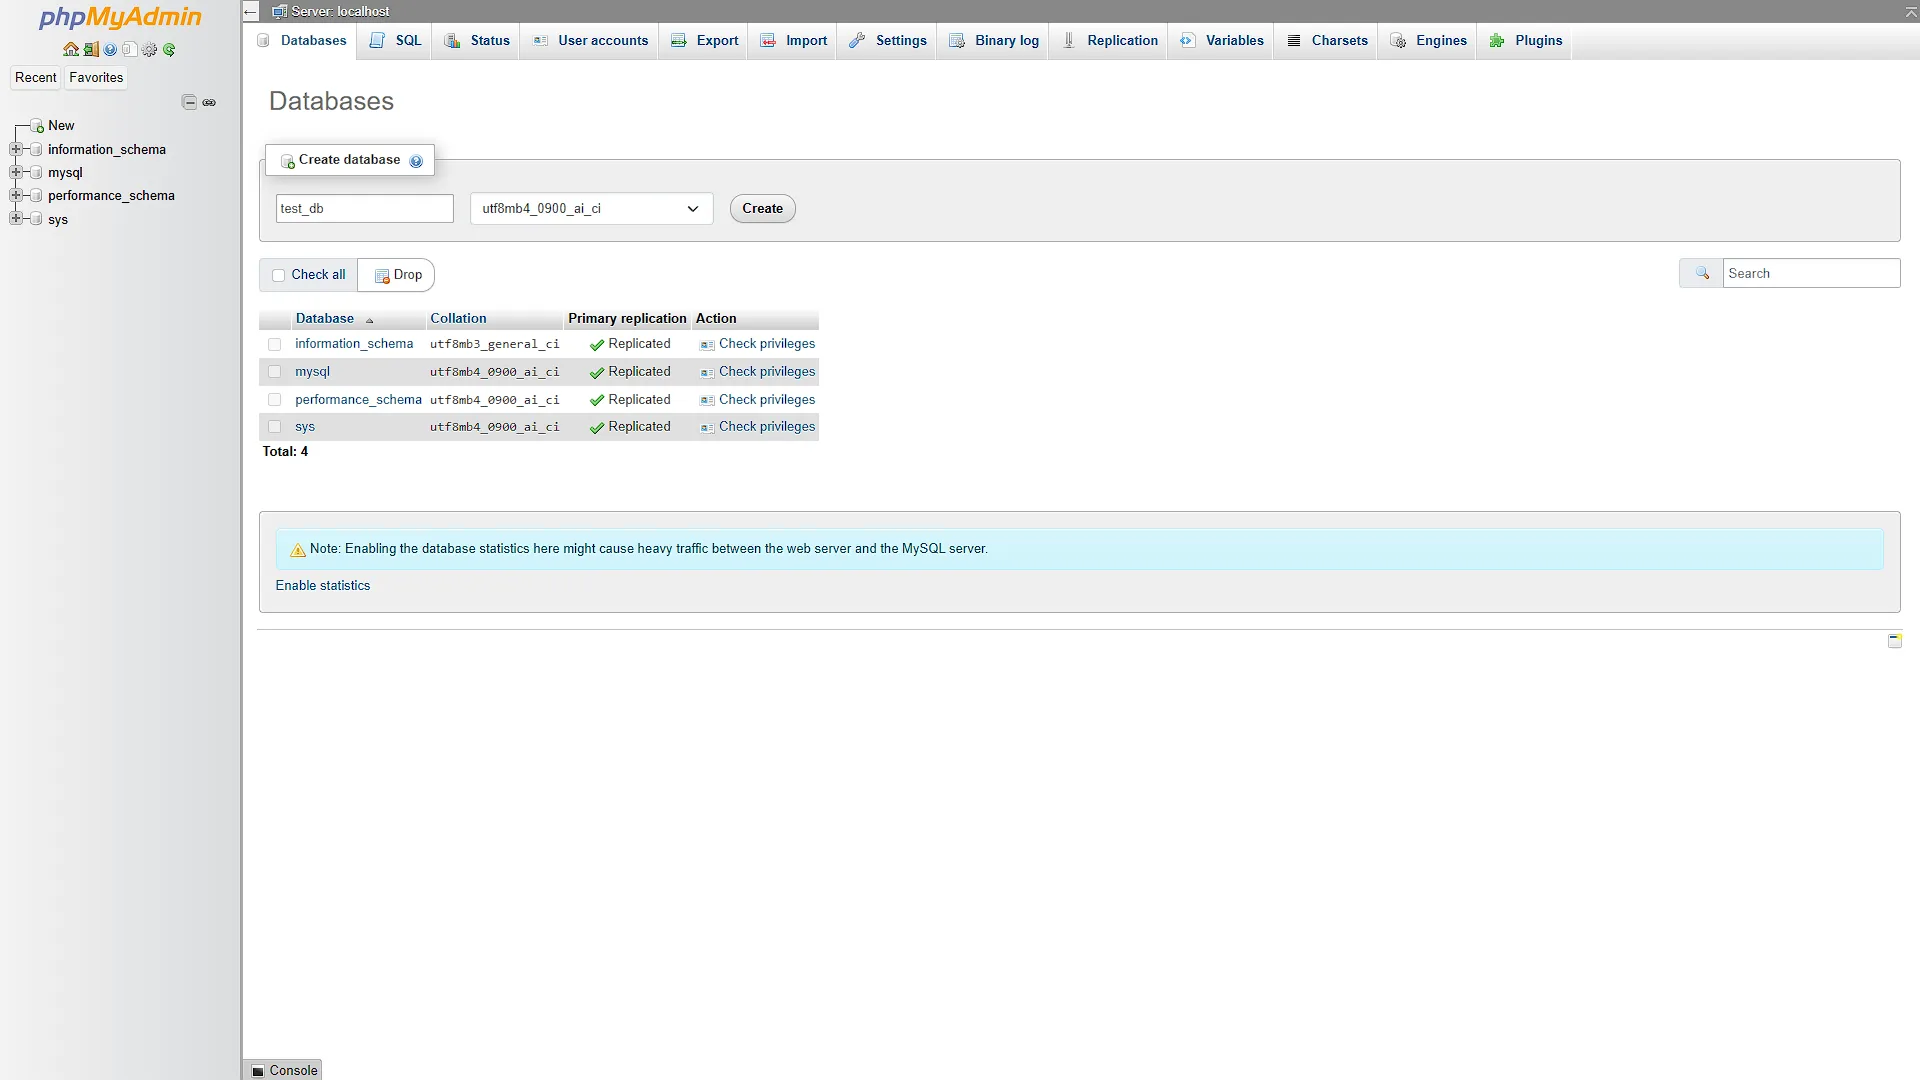Collapse page header using top-right arrow icon
Screen dimensions: 1920x1080
[x=1911, y=12]
